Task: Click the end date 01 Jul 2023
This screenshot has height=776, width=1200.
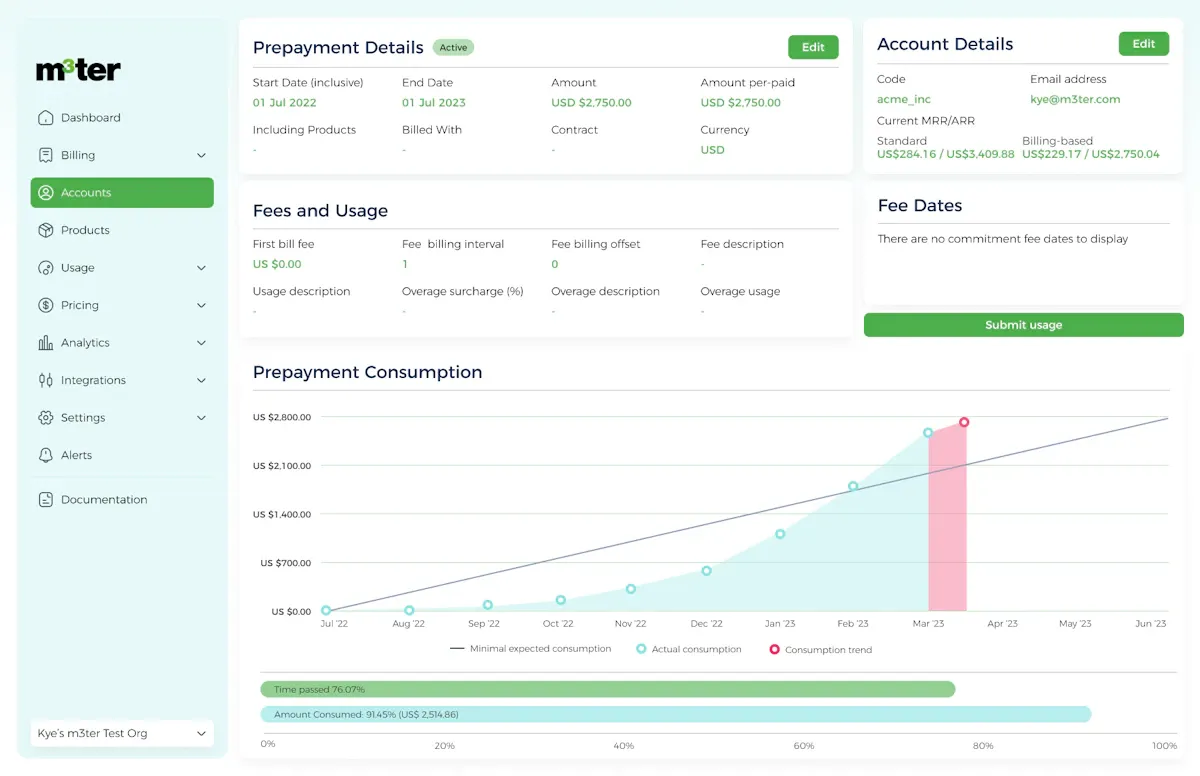Action: [x=434, y=102]
